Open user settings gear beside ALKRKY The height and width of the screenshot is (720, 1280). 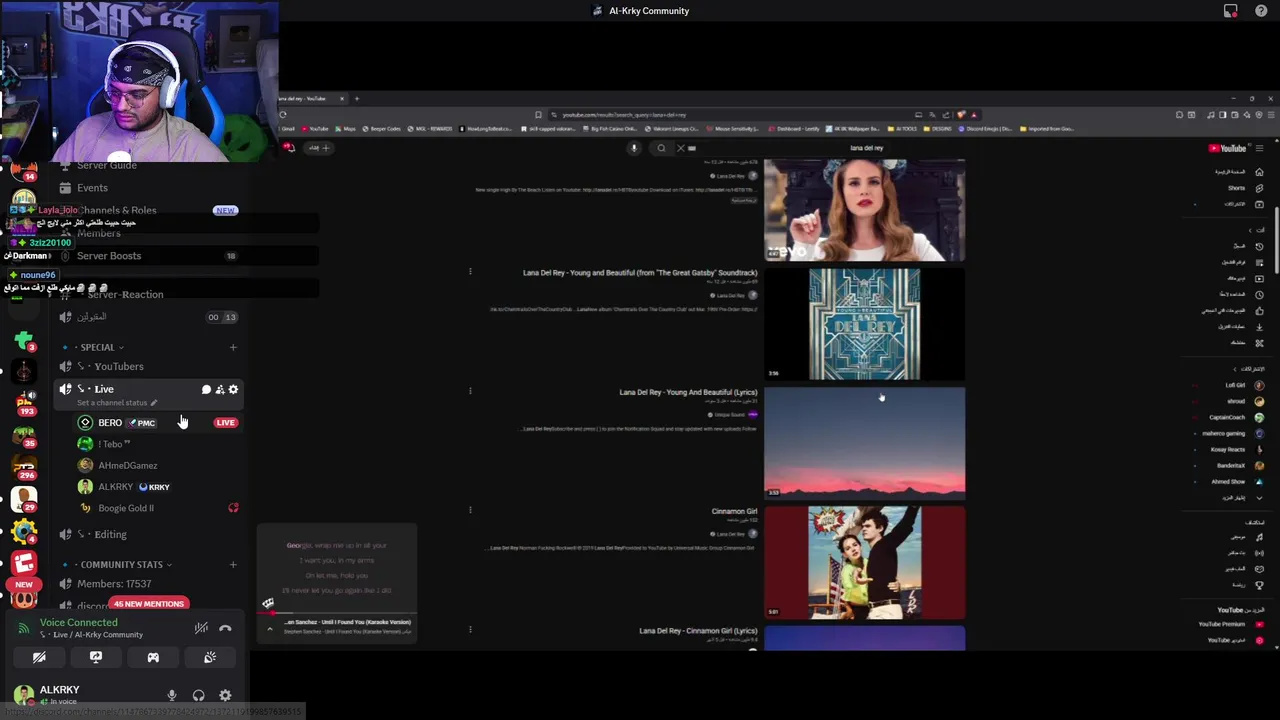pos(225,695)
